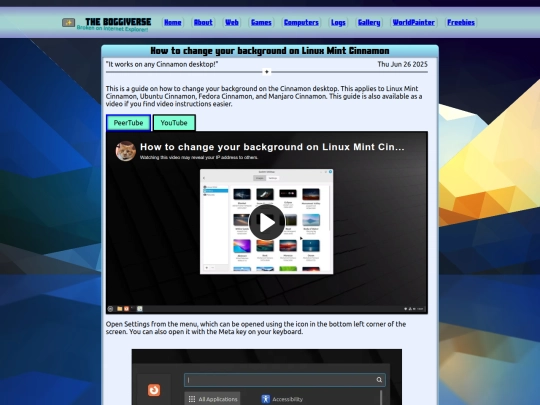Open the Web section
Viewport: 540px width, 405px height.
click(x=232, y=22)
